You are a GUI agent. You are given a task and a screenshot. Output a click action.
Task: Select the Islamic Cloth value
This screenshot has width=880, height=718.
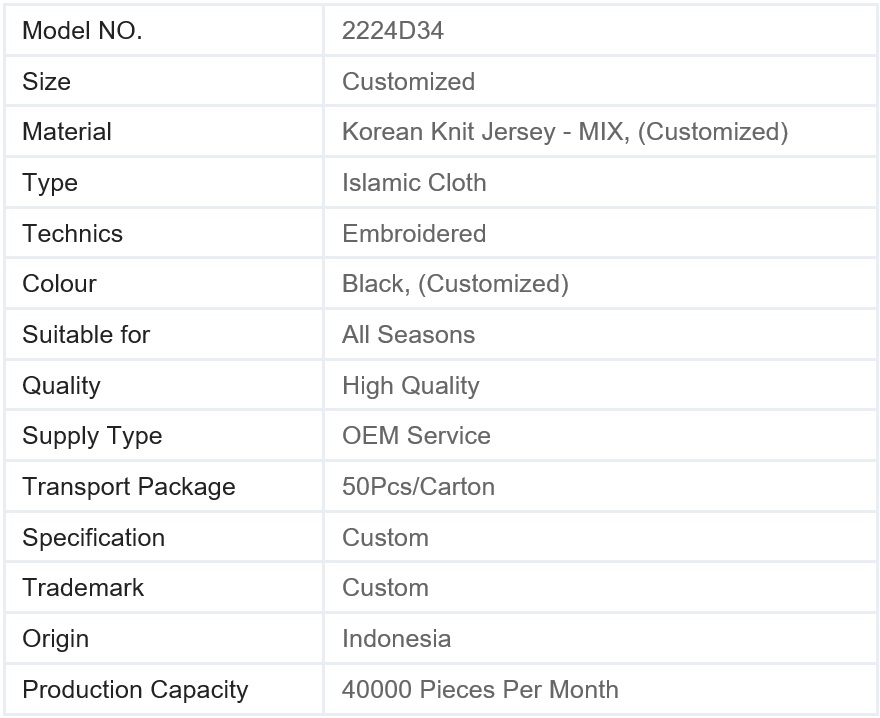(414, 182)
